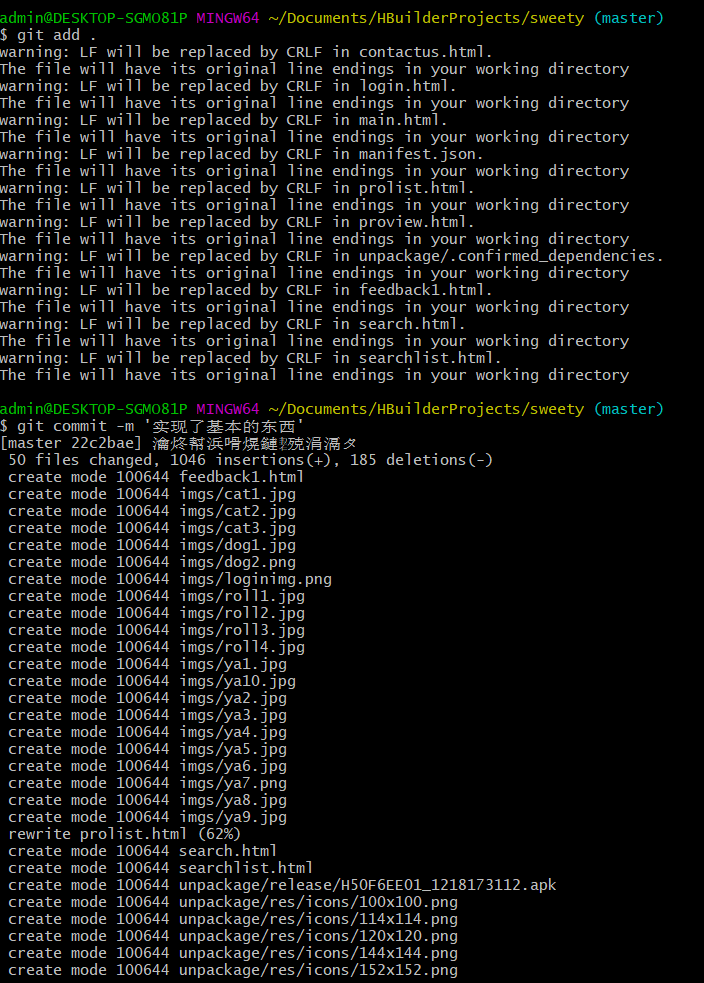The height and width of the screenshot is (983, 704).
Task: Click the 'create mode 100644 search.html' line
Action: tap(142, 851)
